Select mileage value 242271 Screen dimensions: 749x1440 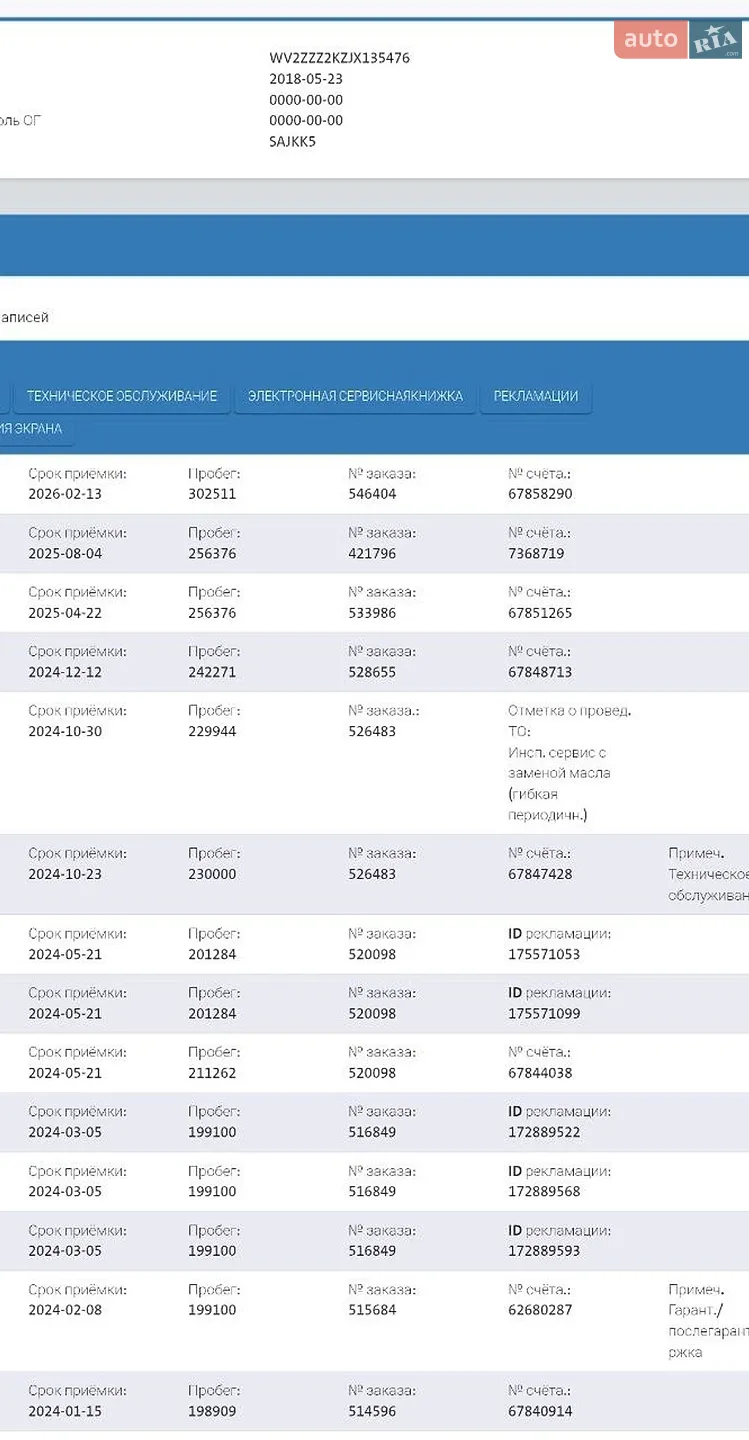[212, 672]
